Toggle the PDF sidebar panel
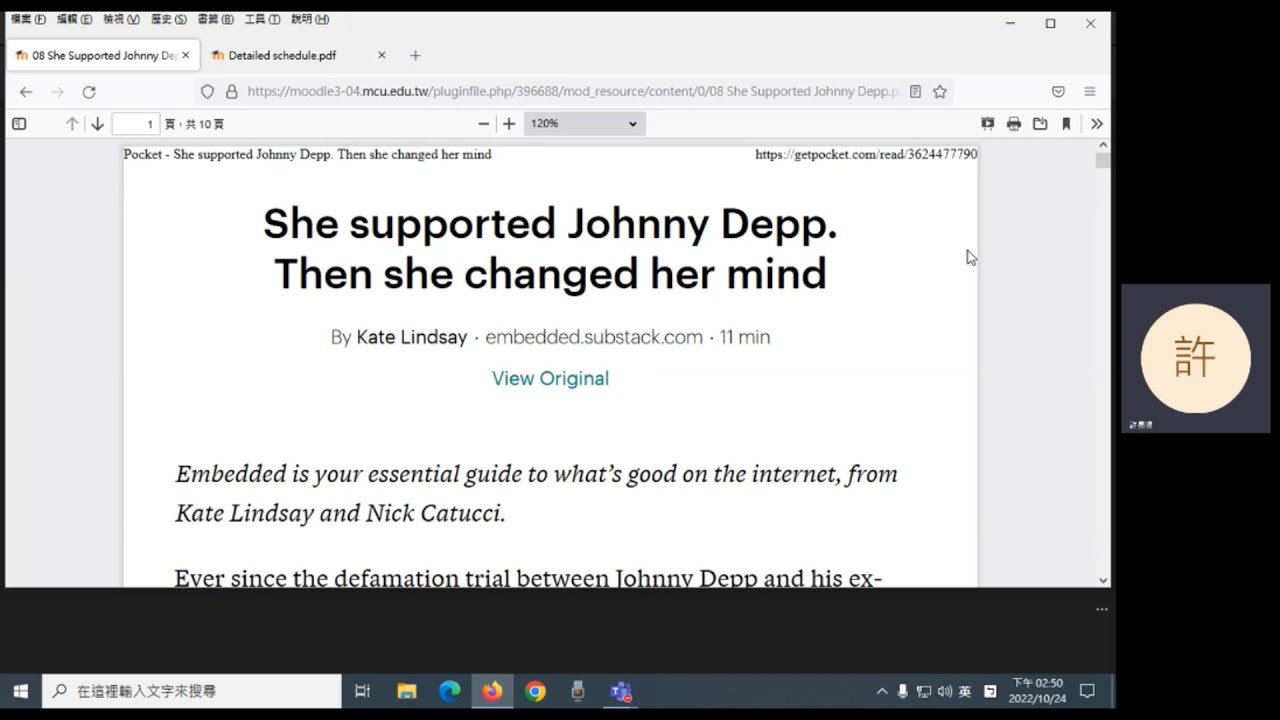 click(19, 124)
